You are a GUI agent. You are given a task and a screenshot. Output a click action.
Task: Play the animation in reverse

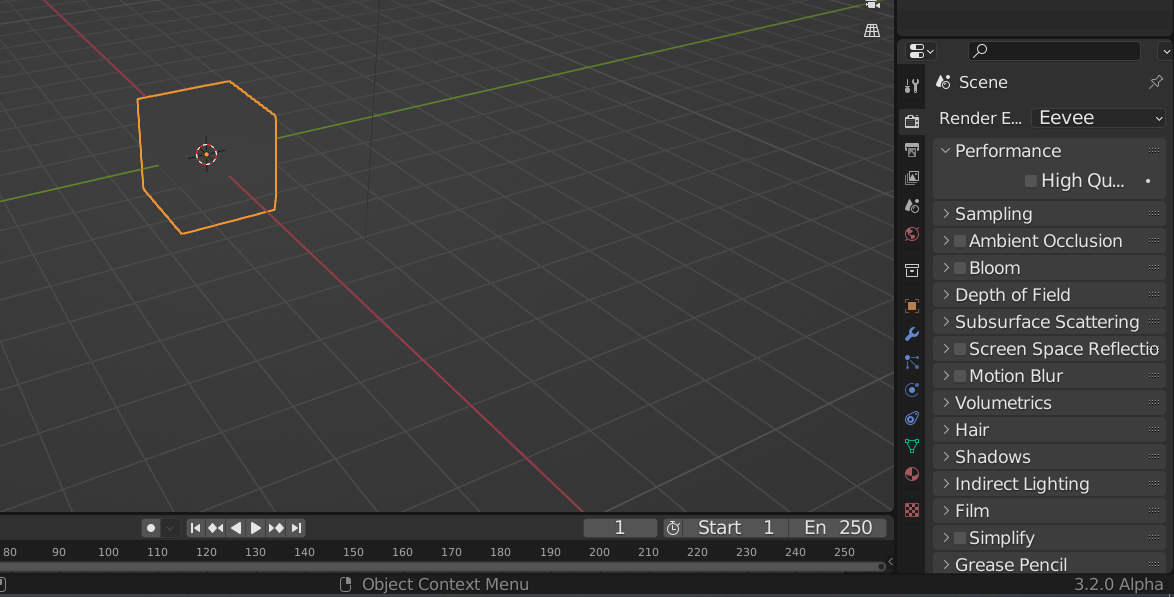(236, 528)
